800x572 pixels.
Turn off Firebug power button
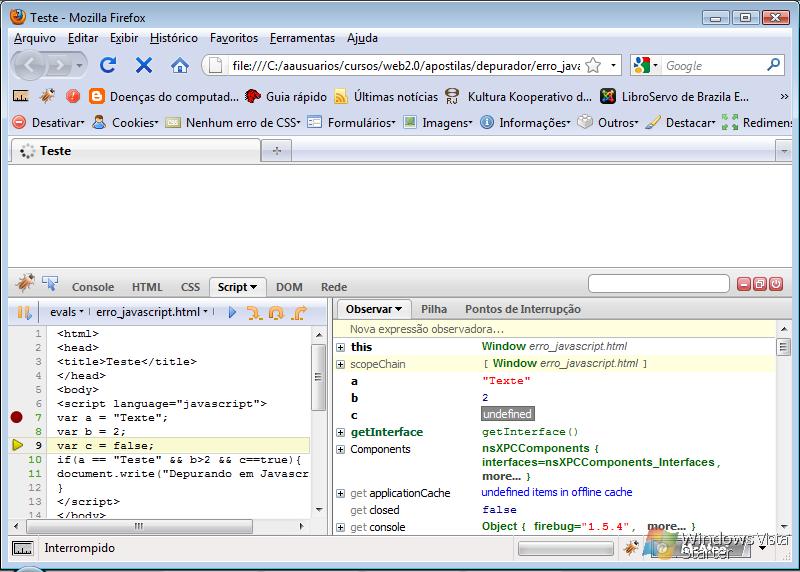click(x=776, y=284)
